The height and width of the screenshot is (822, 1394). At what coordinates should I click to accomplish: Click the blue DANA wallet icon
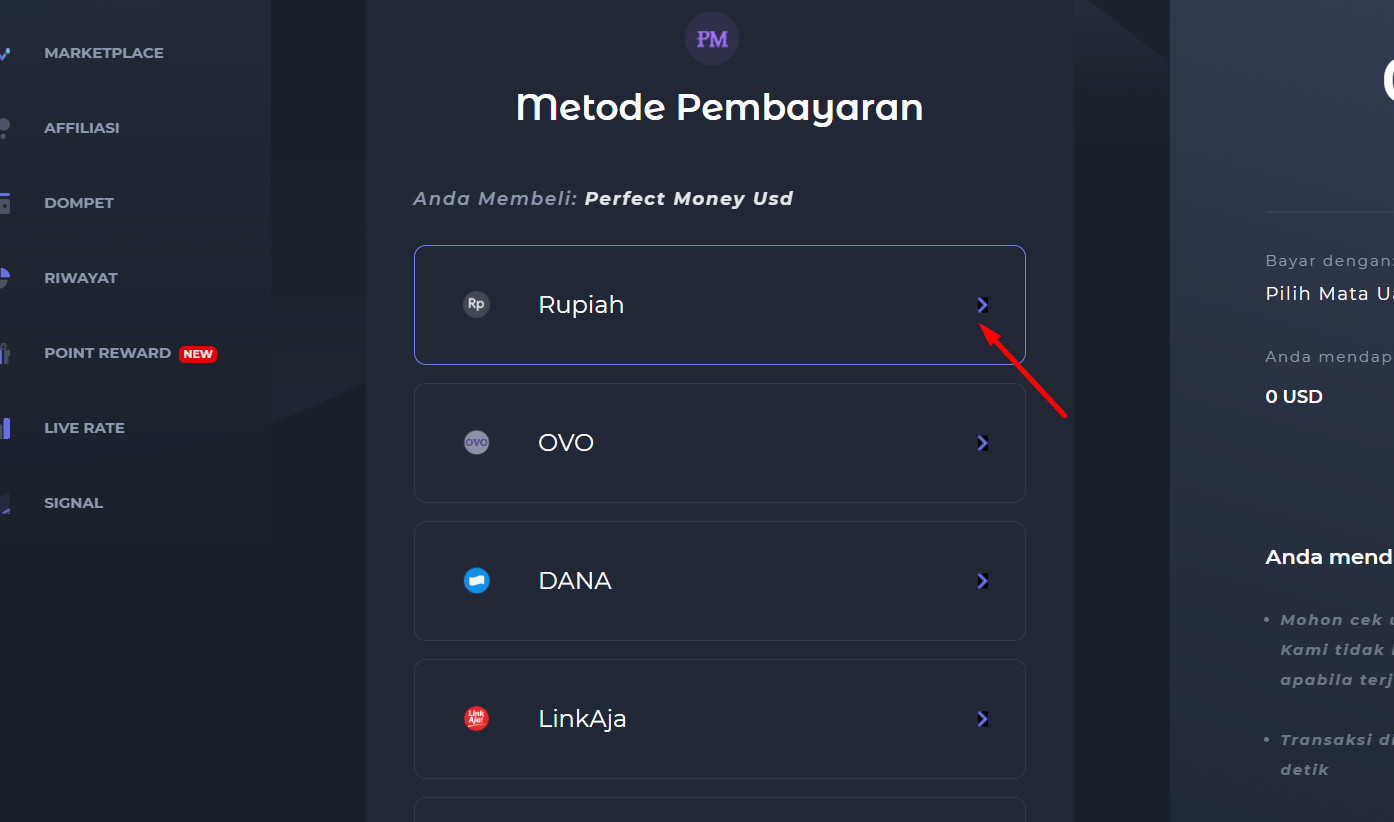[477, 580]
